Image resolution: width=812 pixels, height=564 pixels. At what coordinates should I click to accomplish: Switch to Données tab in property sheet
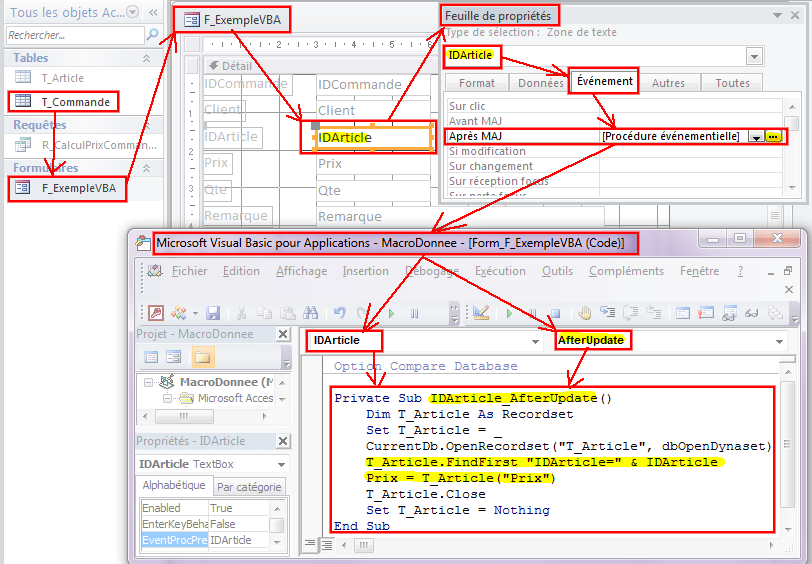(x=541, y=83)
